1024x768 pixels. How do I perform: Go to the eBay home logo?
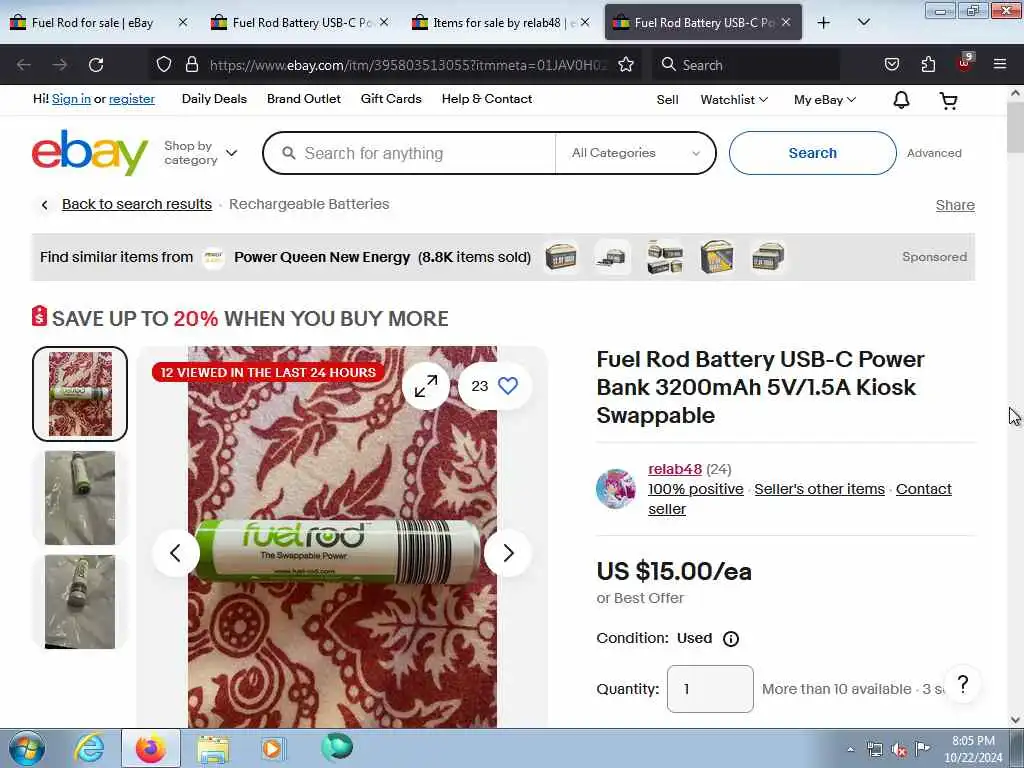tap(90, 153)
